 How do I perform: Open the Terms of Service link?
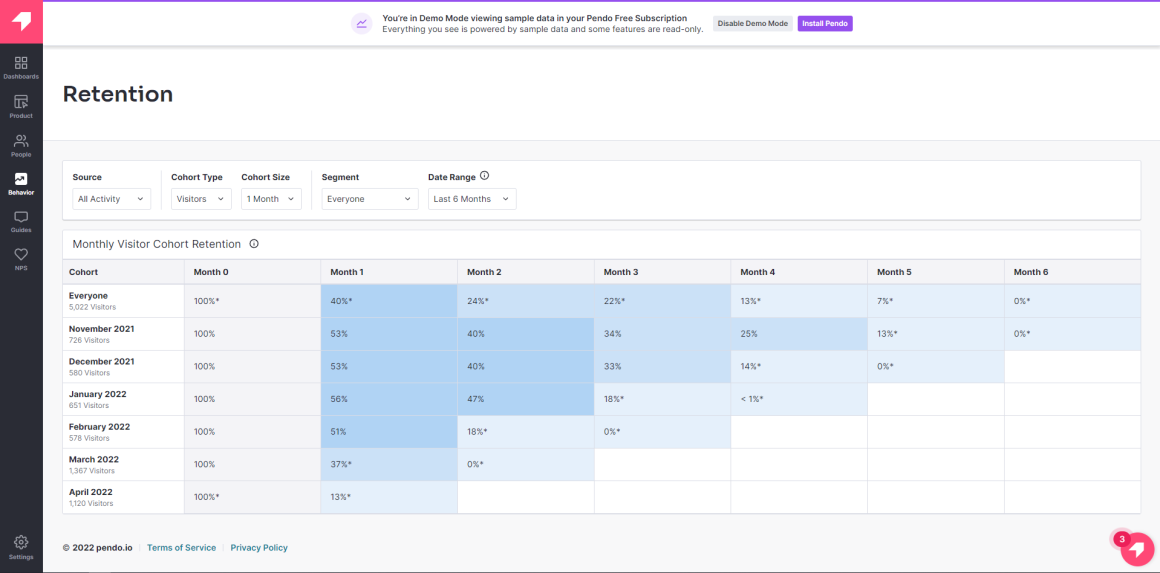(181, 548)
